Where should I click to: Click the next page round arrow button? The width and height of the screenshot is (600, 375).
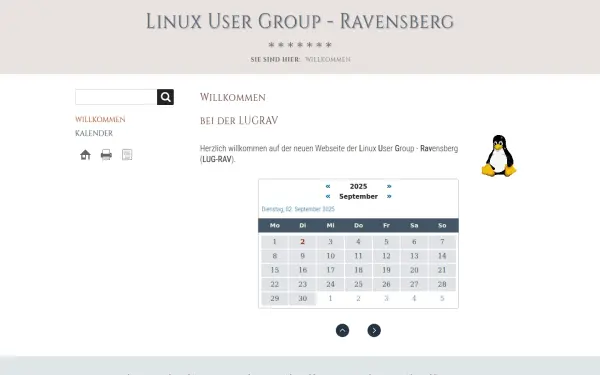coord(374,331)
